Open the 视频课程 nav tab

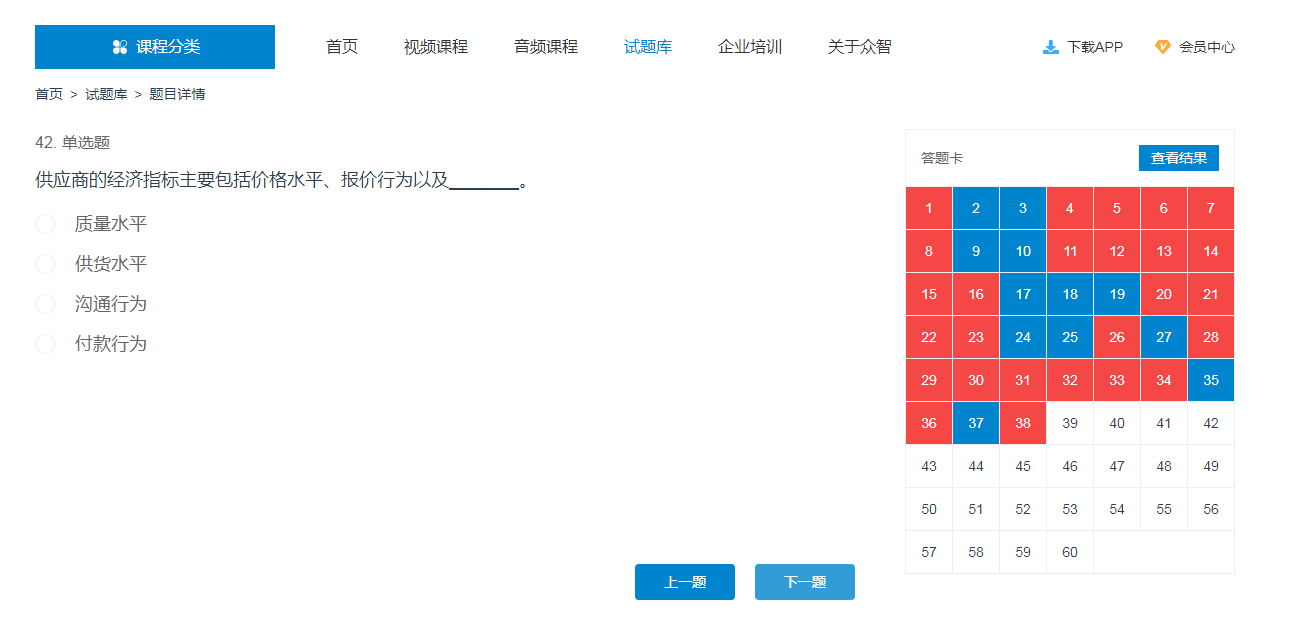tap(435, 47)
